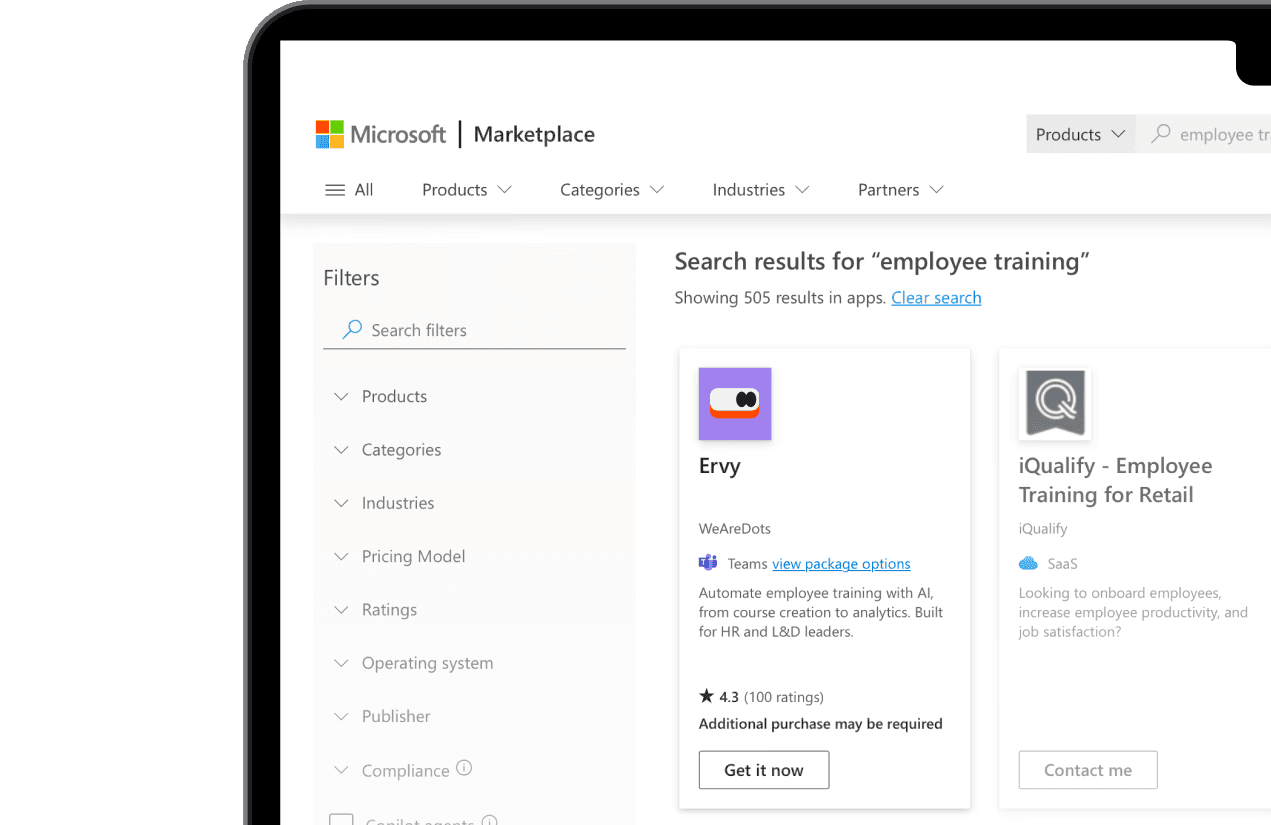Open the Categories navigation menu
Viewport: 1271px width, 825px height.
tap(612, 190)
